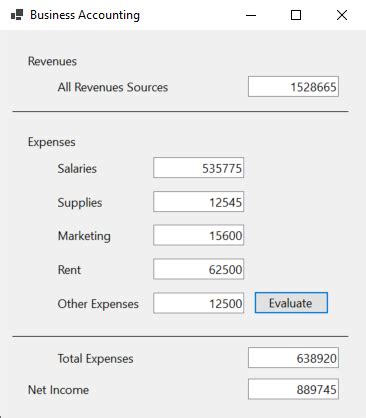Image resolution: width=366 pixels, height=418 pixels.
Task: Maximize the Business Accounting window
Action: click(x=296, y=15)
